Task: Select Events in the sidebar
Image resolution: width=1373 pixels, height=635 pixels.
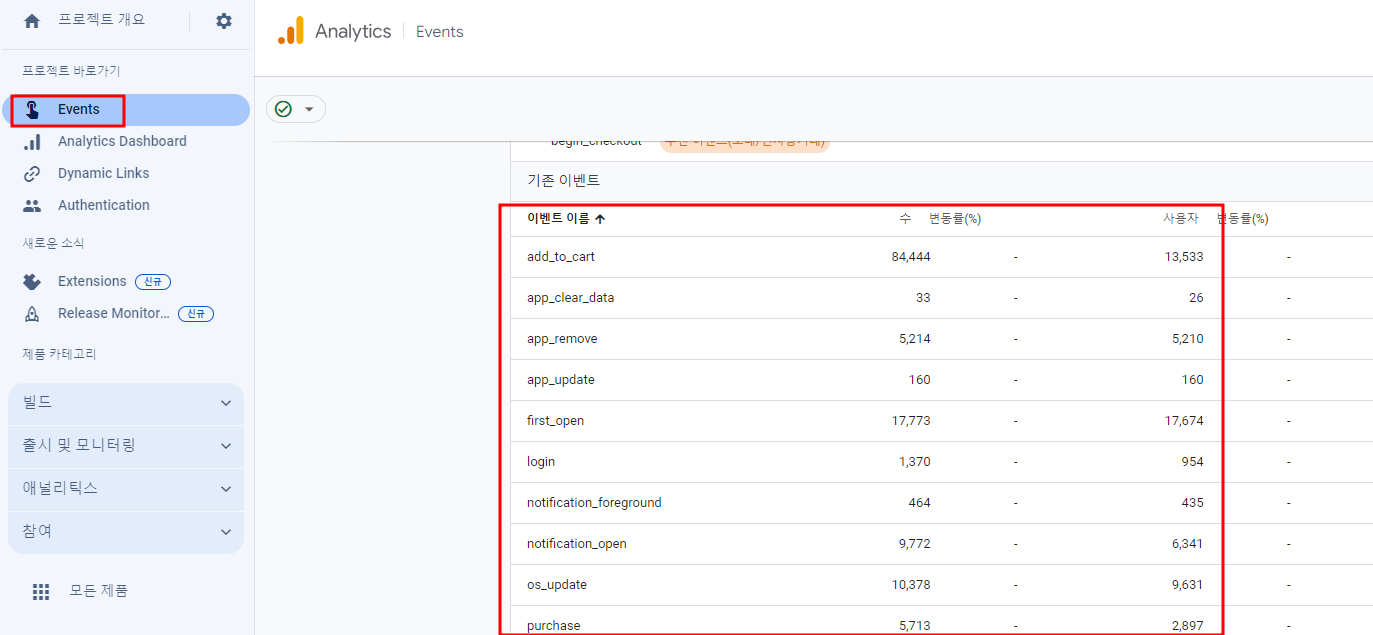Action: coord(128,110)
